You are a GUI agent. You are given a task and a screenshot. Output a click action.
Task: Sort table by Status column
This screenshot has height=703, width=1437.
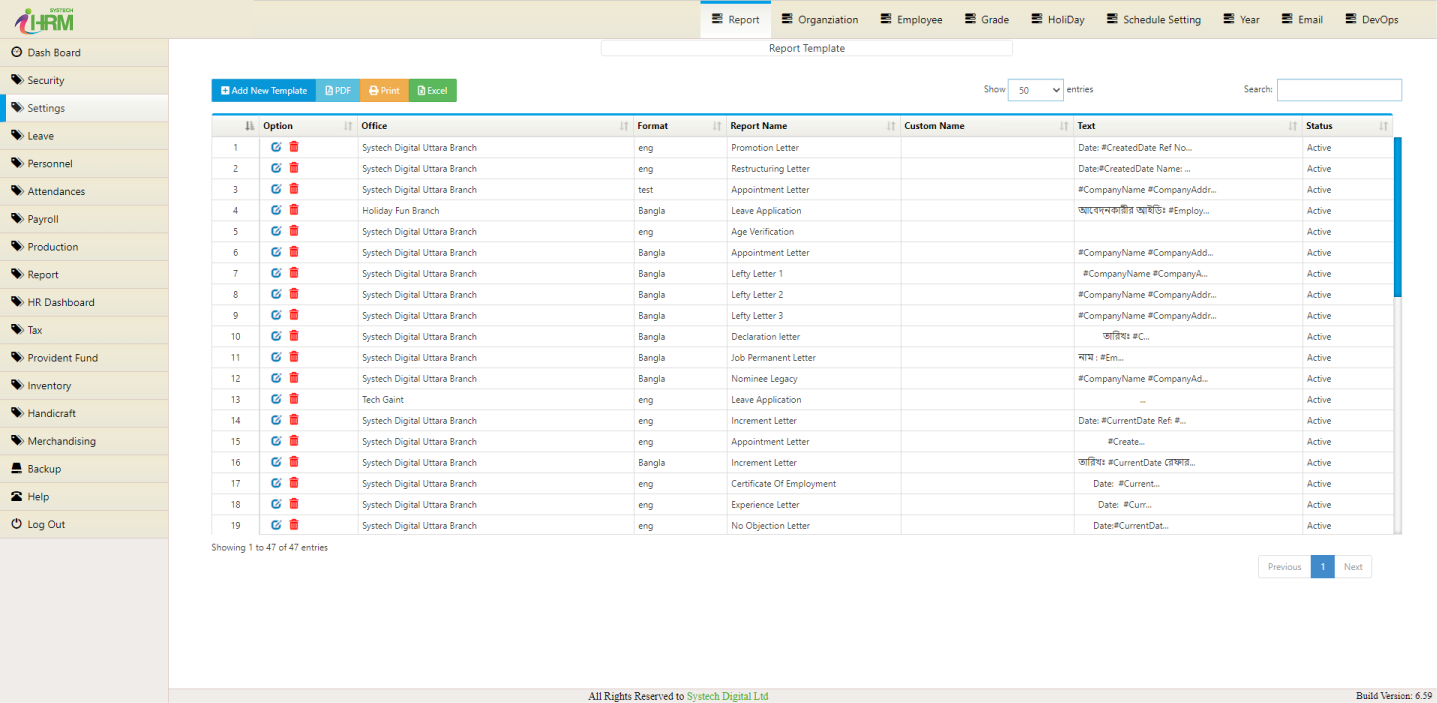(1346, 126)
